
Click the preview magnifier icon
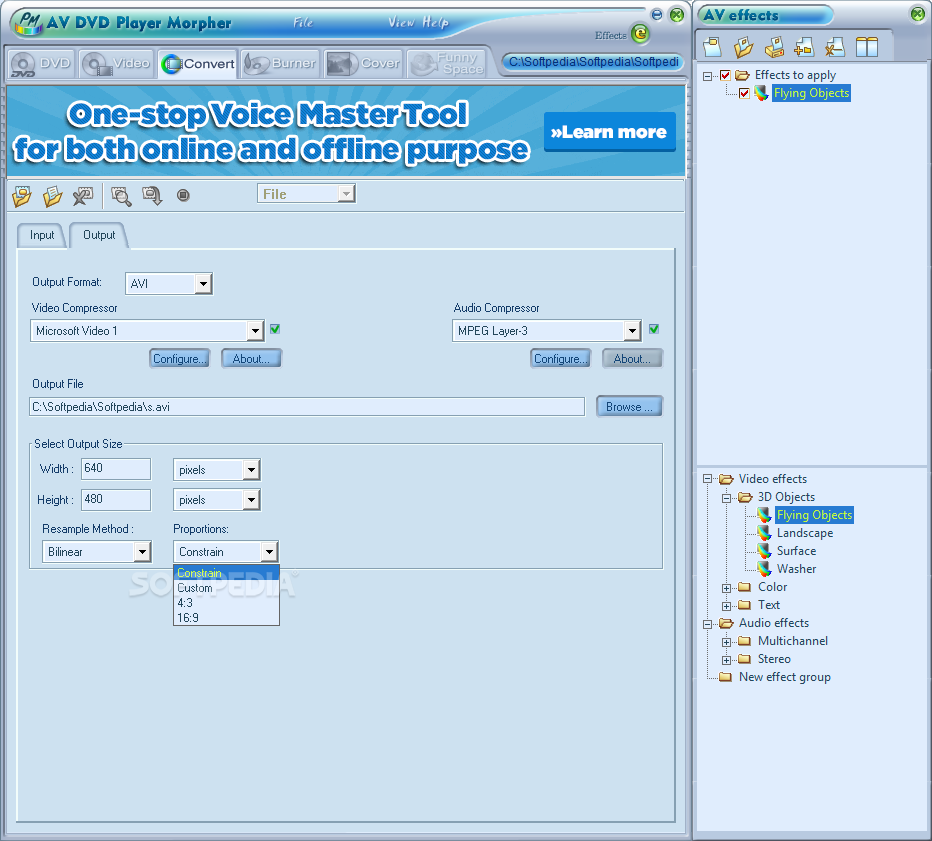tap(121, 196)
